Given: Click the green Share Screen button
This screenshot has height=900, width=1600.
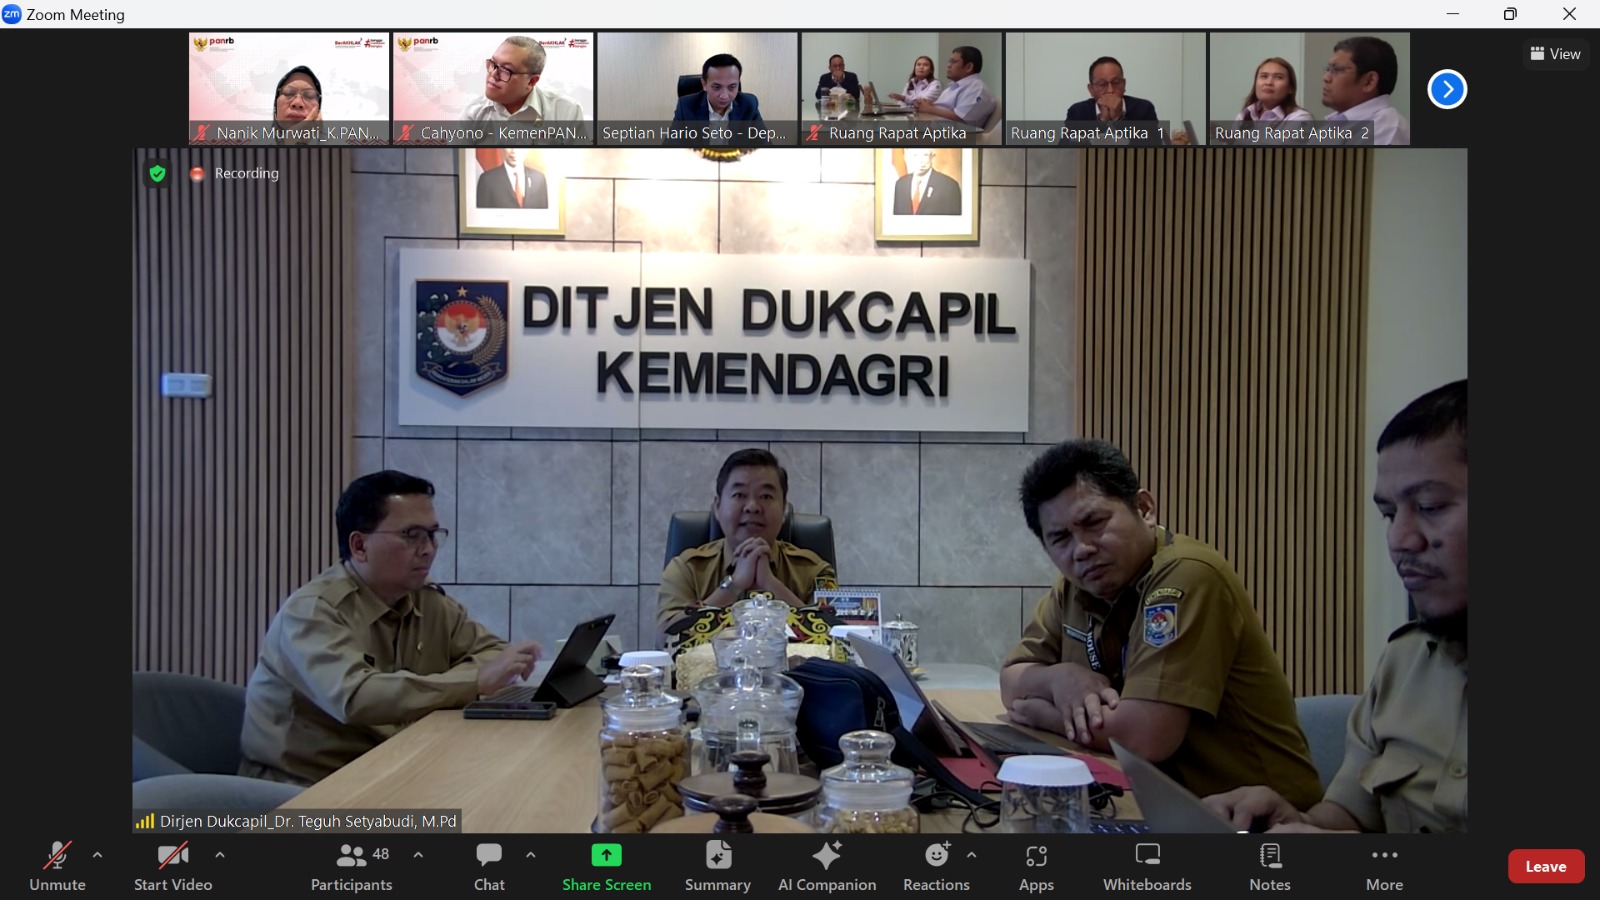Looking at the screenshot, I should 606,866.
